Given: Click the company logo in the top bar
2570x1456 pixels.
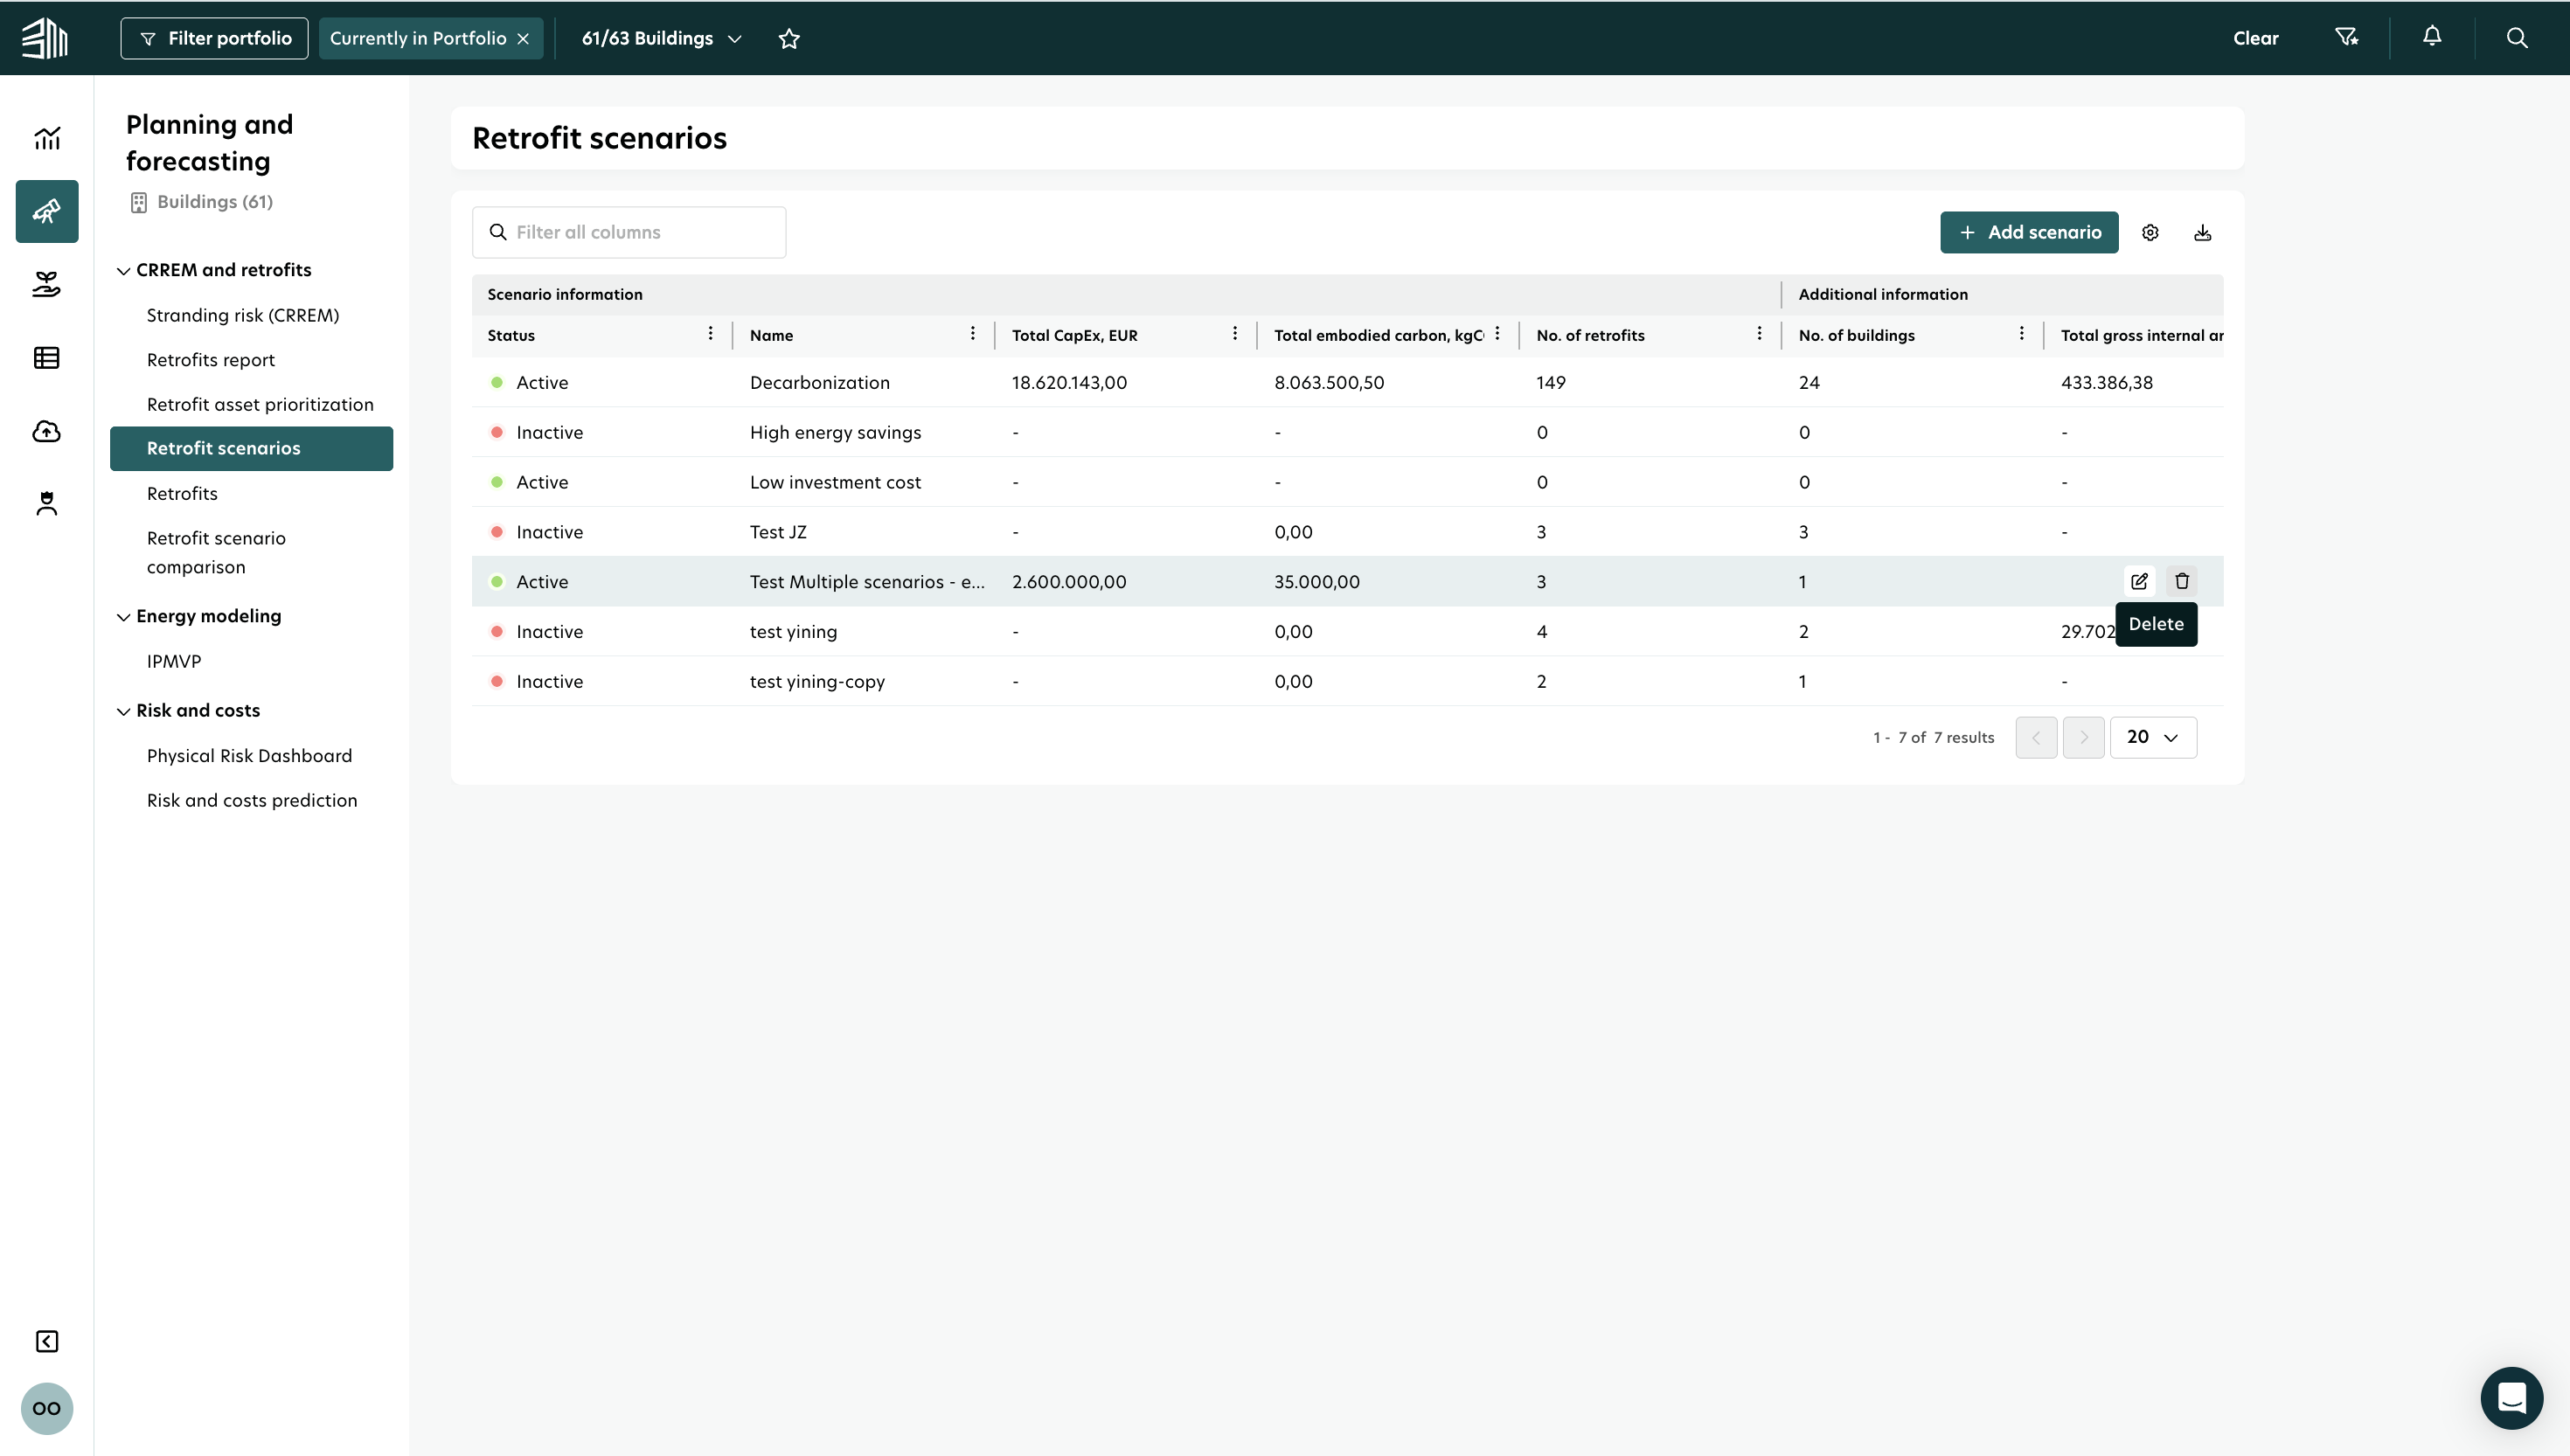Looking at the screenshot, I should coord(45,38).
